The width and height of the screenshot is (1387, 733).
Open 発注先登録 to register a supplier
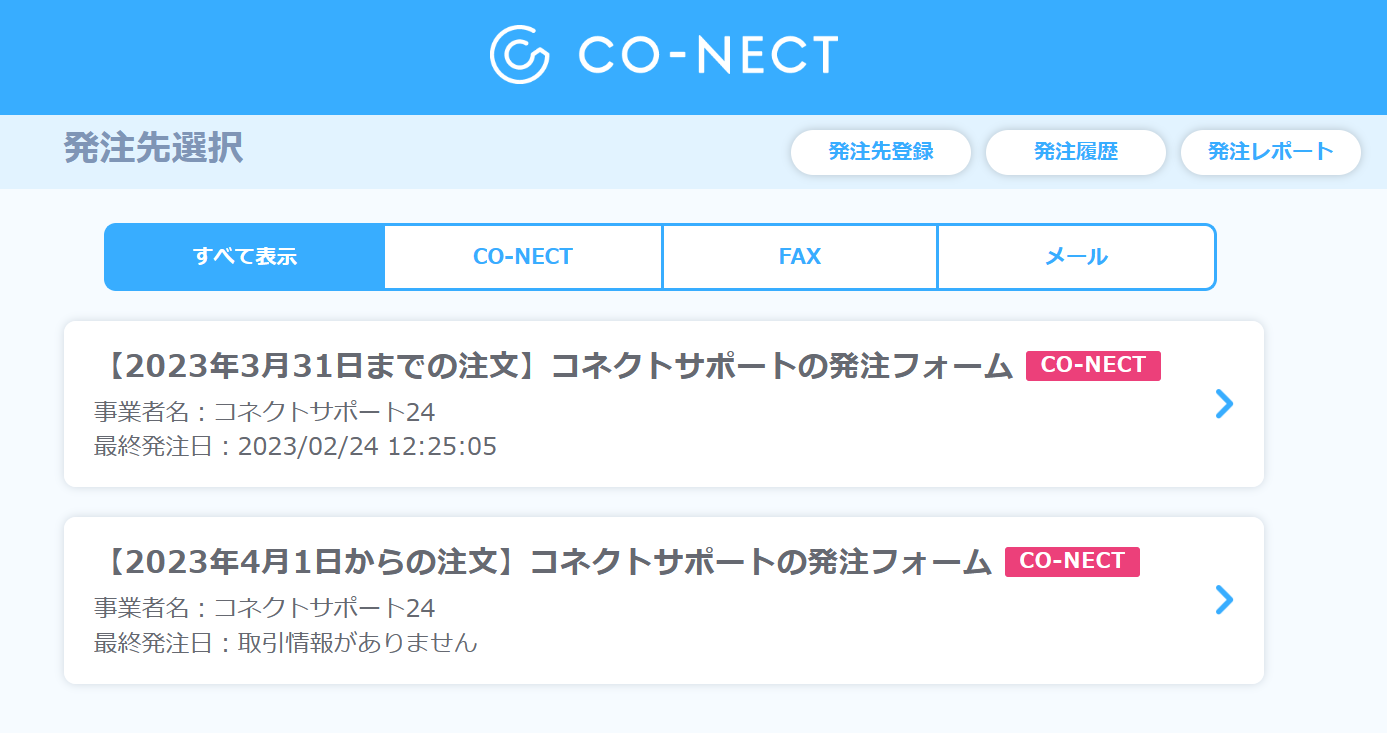[x=880, y=152]
